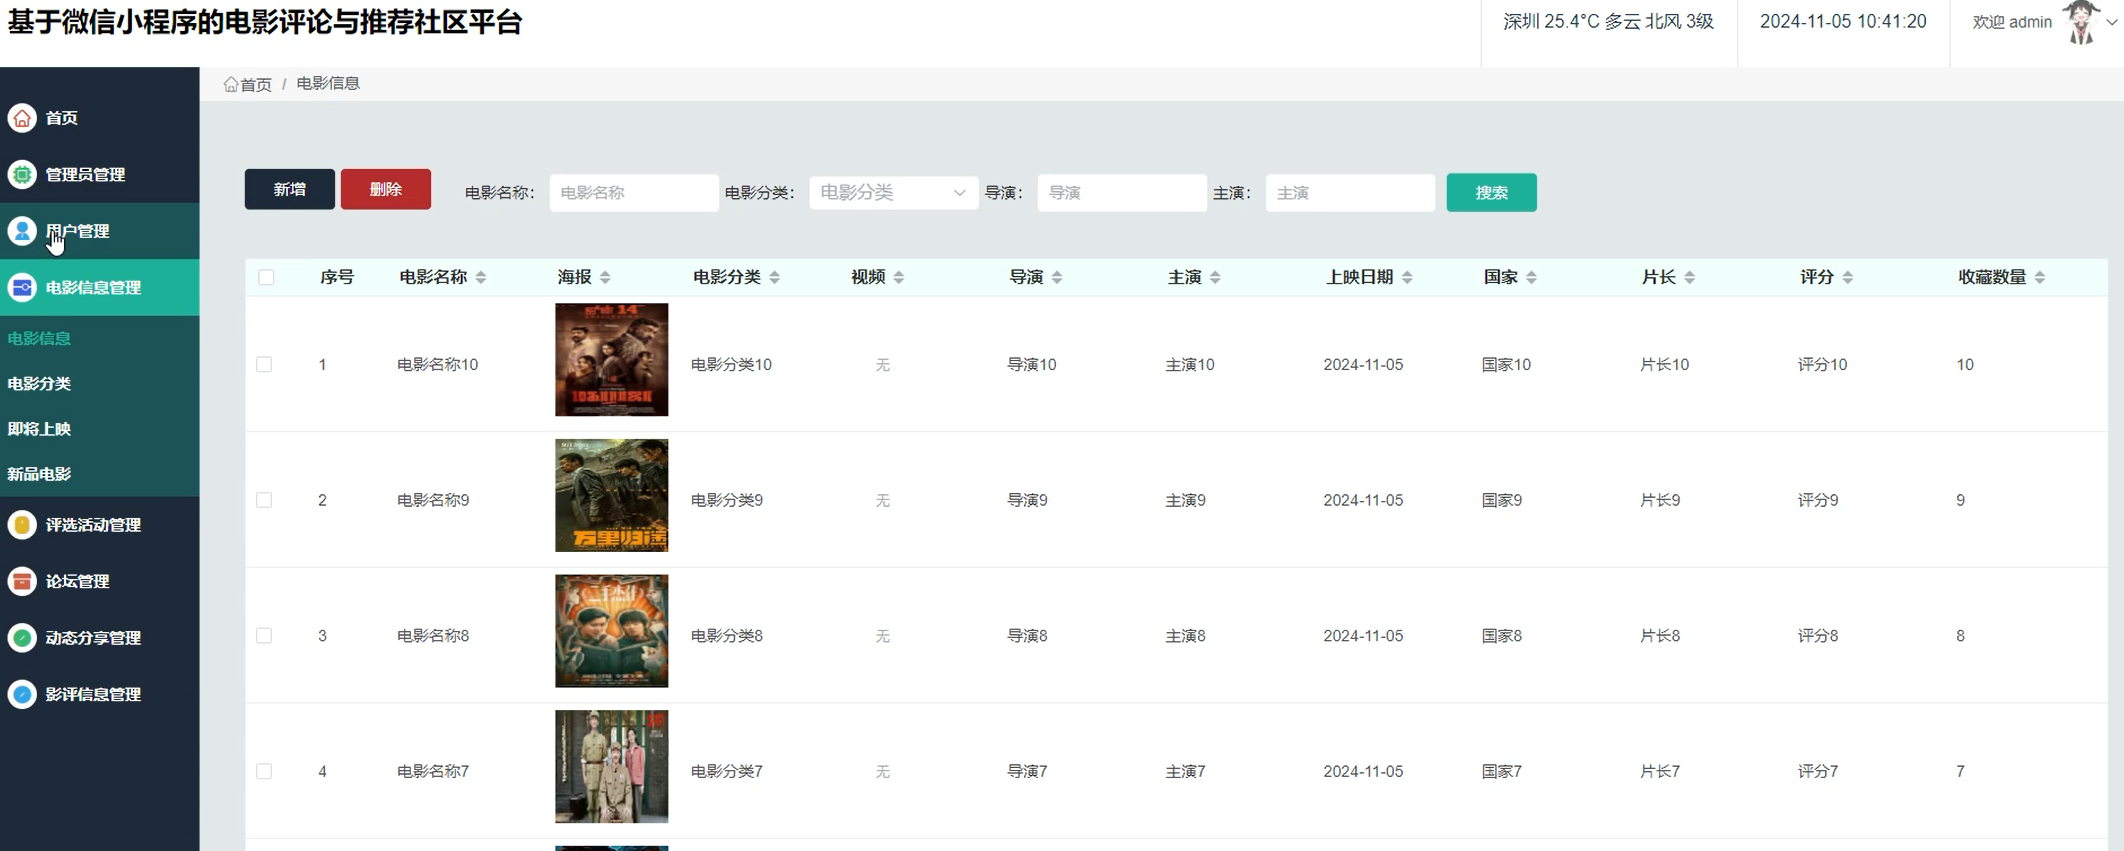Open poster thumbnail for 电影名称9
2124x851 pixels.
(612, 495)
